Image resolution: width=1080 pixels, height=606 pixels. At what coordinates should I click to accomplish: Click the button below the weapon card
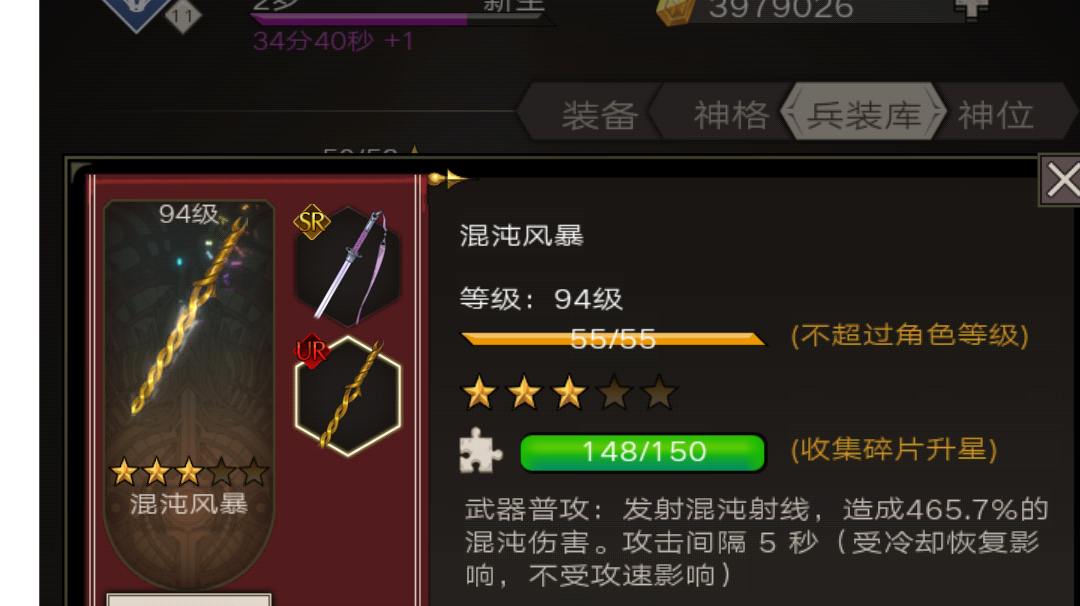click(x=189, y=599)
